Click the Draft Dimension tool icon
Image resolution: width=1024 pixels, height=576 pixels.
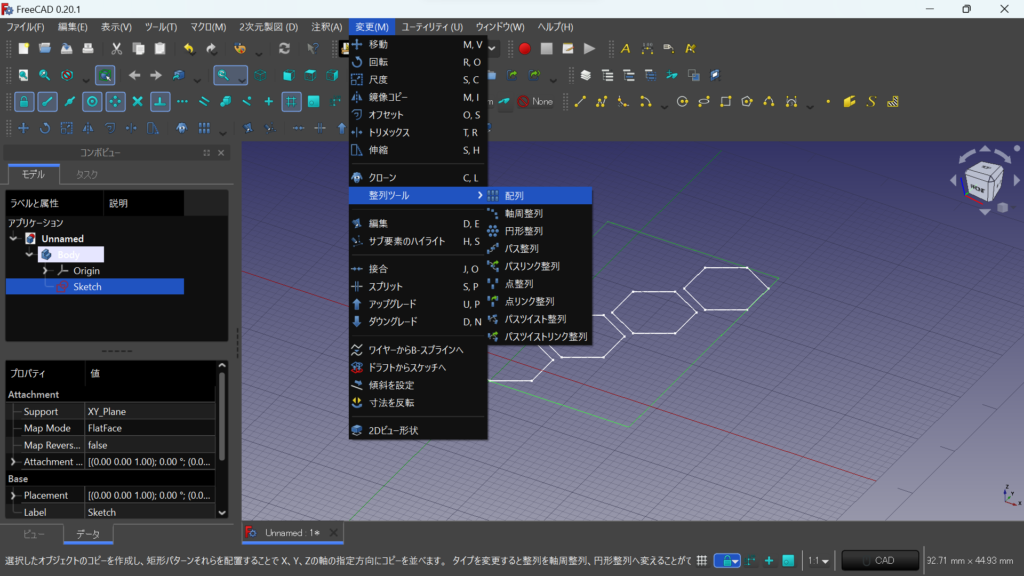(647, 48)
